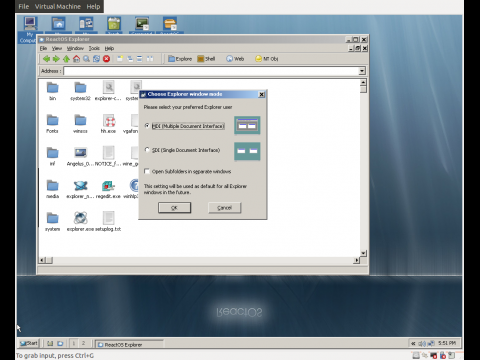Viewport: 480px width, 360px height.
Task: Select the hh.exe file icon
Action: click(x=109, y=120)
